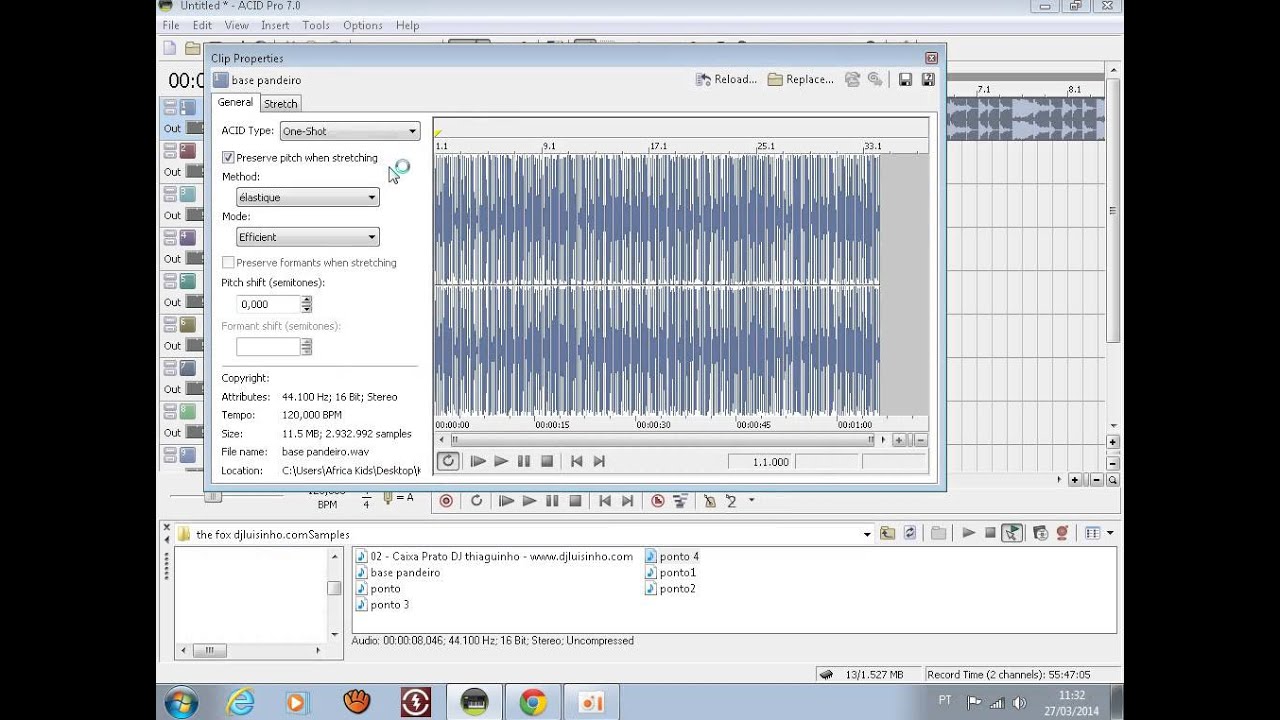Open the Explorer folder path dropdown
The image size is (1280, 720).
[867, 534]
